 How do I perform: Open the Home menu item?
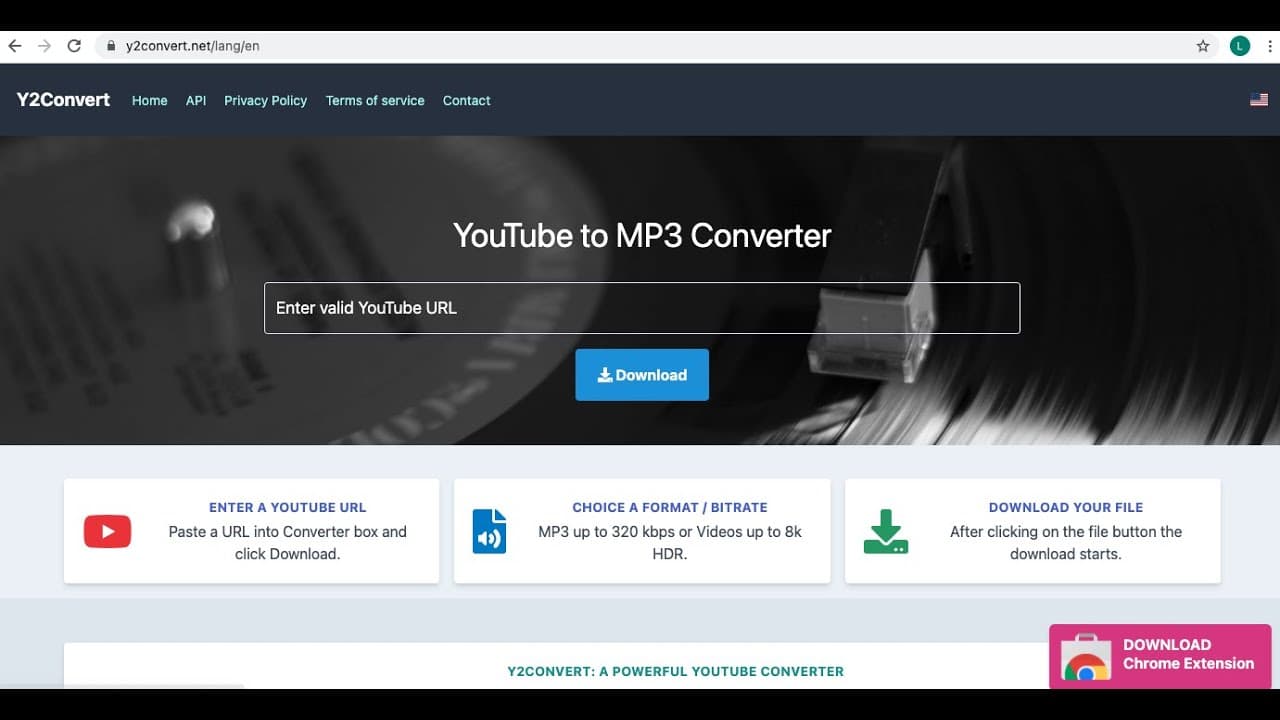[150, 101]
